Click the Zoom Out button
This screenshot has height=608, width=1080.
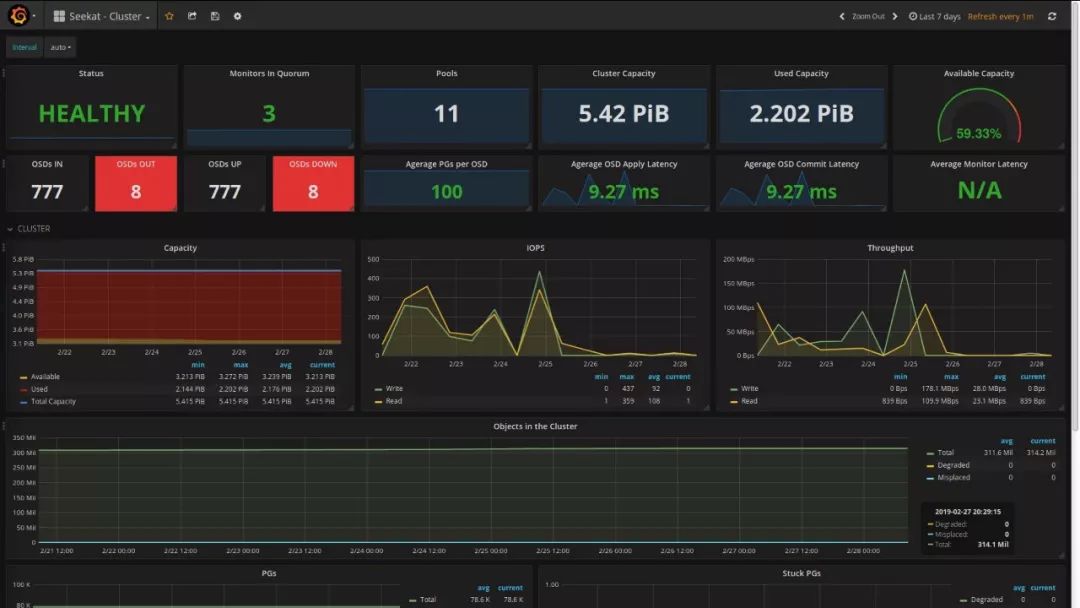tap(868, 16)
